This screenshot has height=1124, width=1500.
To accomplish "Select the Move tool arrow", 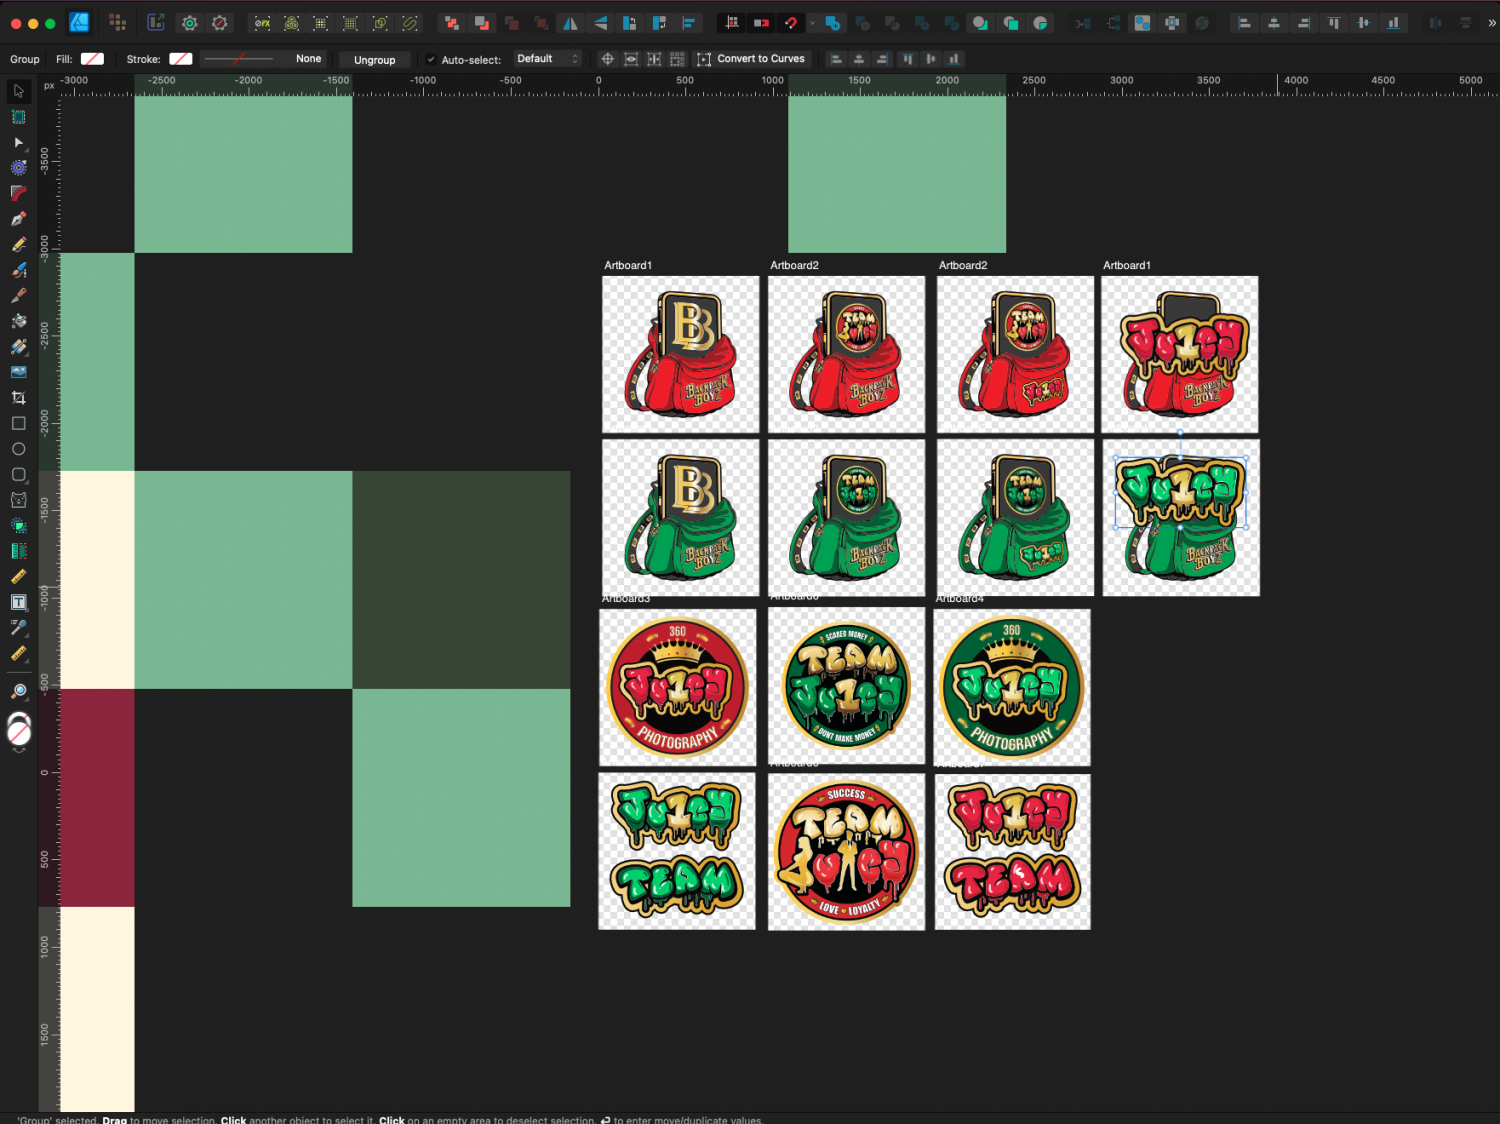I will pos(18,91).
